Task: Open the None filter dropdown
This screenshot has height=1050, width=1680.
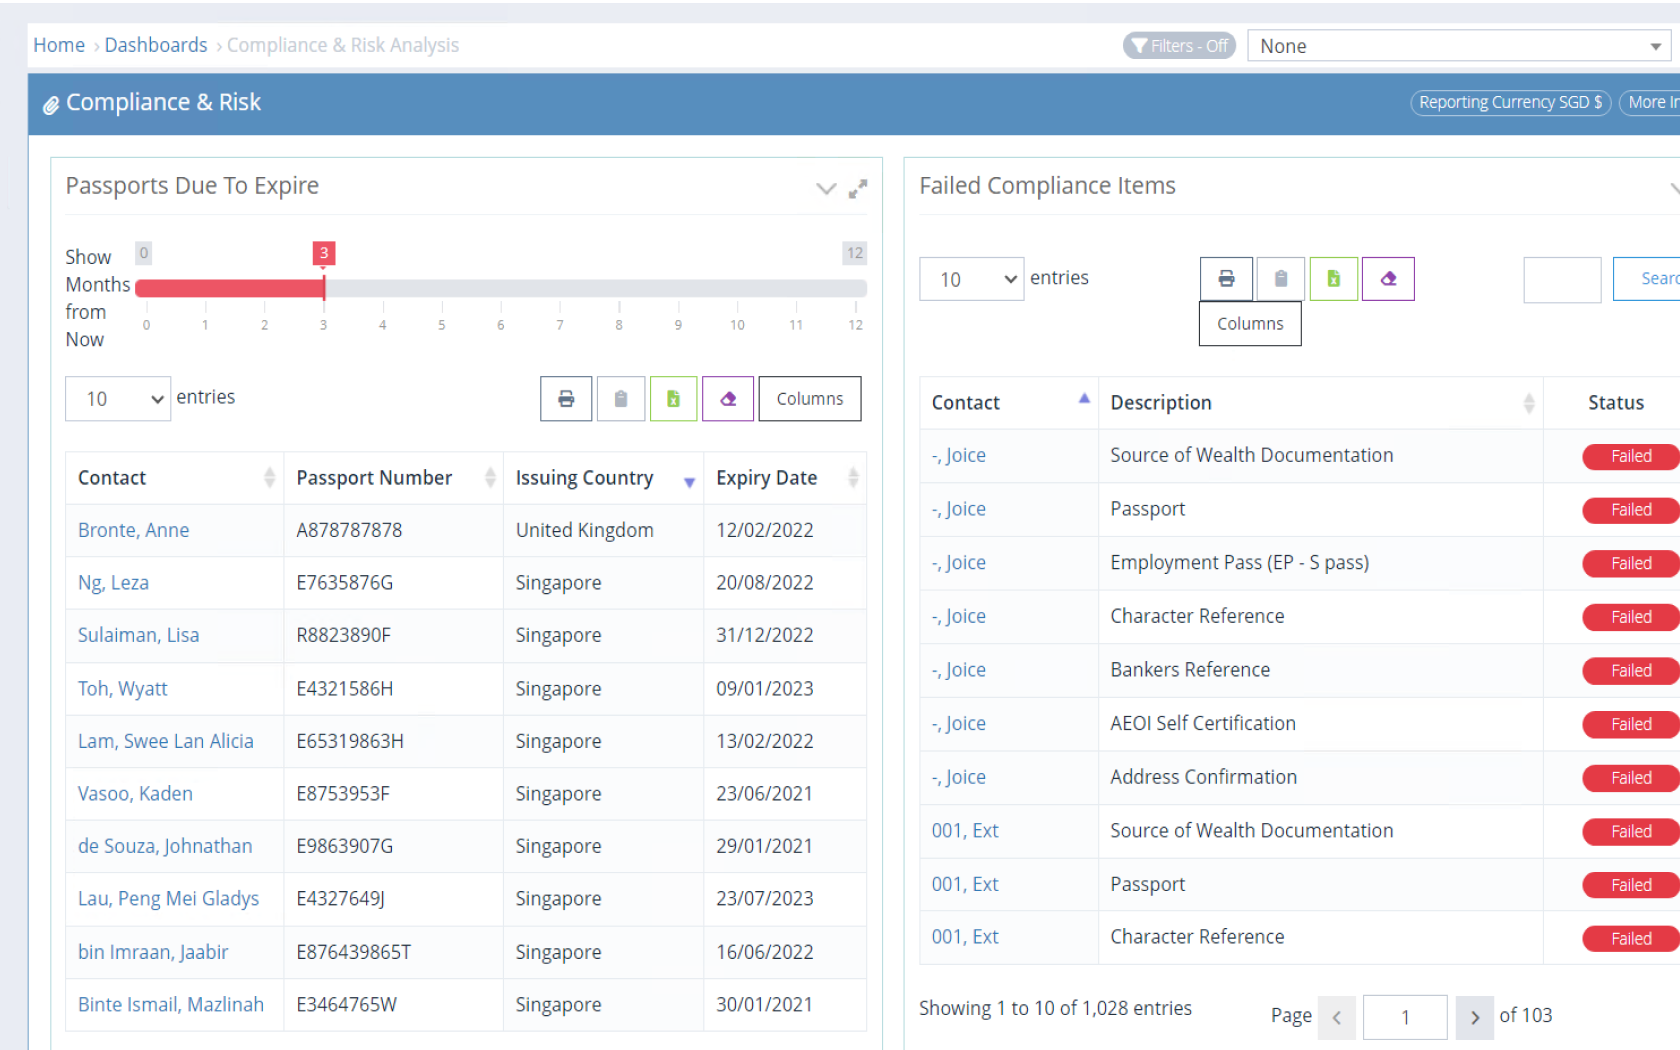Action: coord(1458,46)
